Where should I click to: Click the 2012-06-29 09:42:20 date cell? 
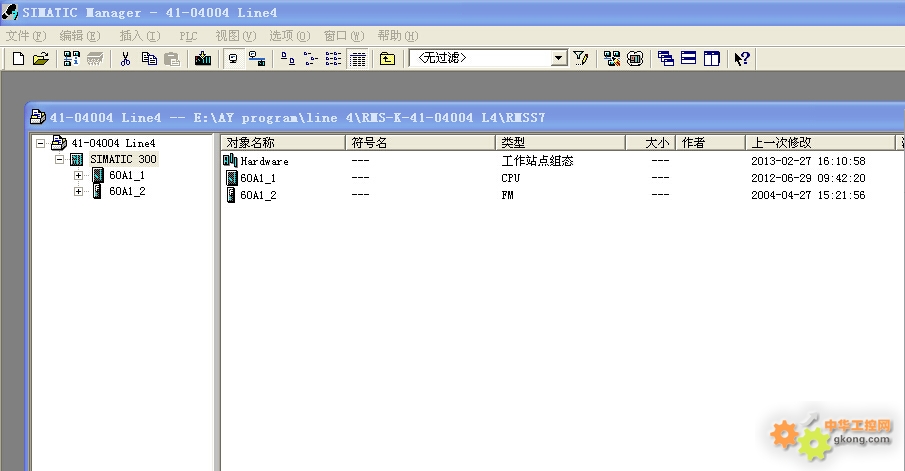tap(808, 178)
